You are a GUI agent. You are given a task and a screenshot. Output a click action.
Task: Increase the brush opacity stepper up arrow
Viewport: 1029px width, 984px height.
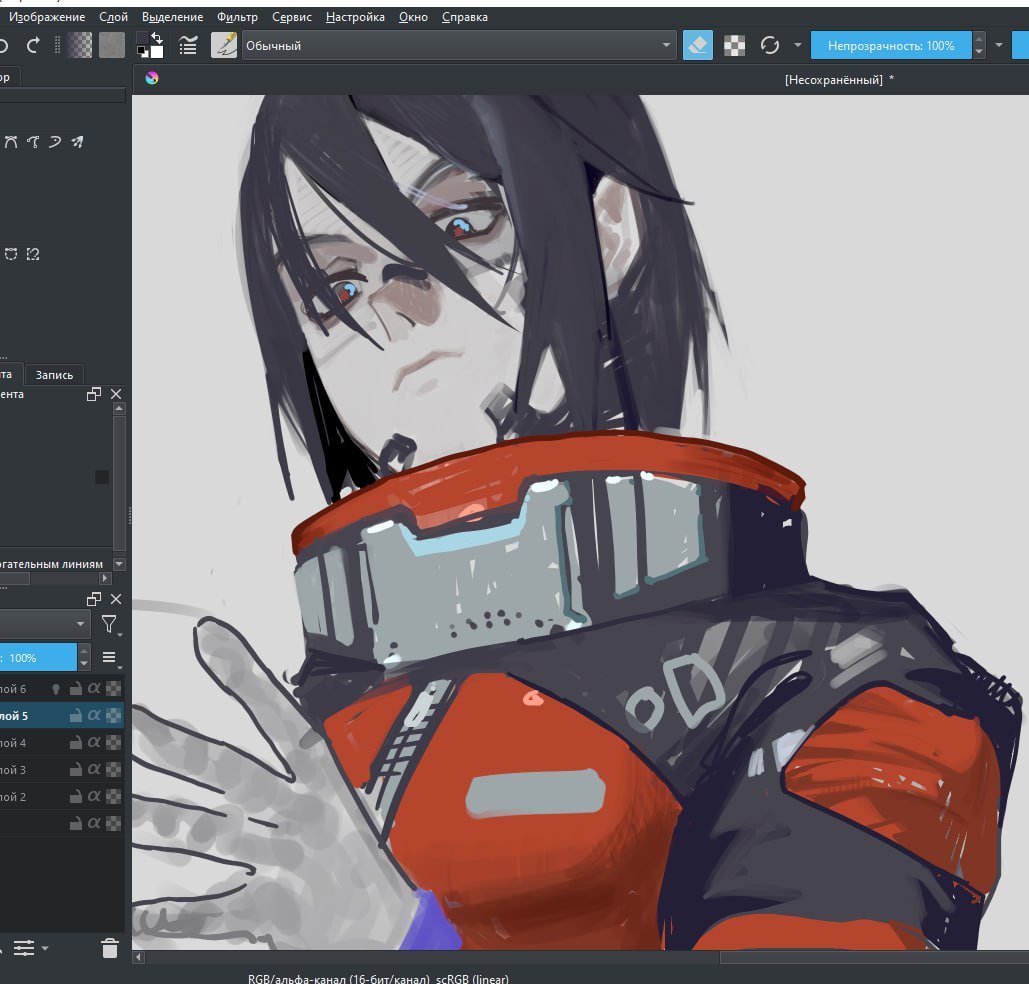coord(978,39)
